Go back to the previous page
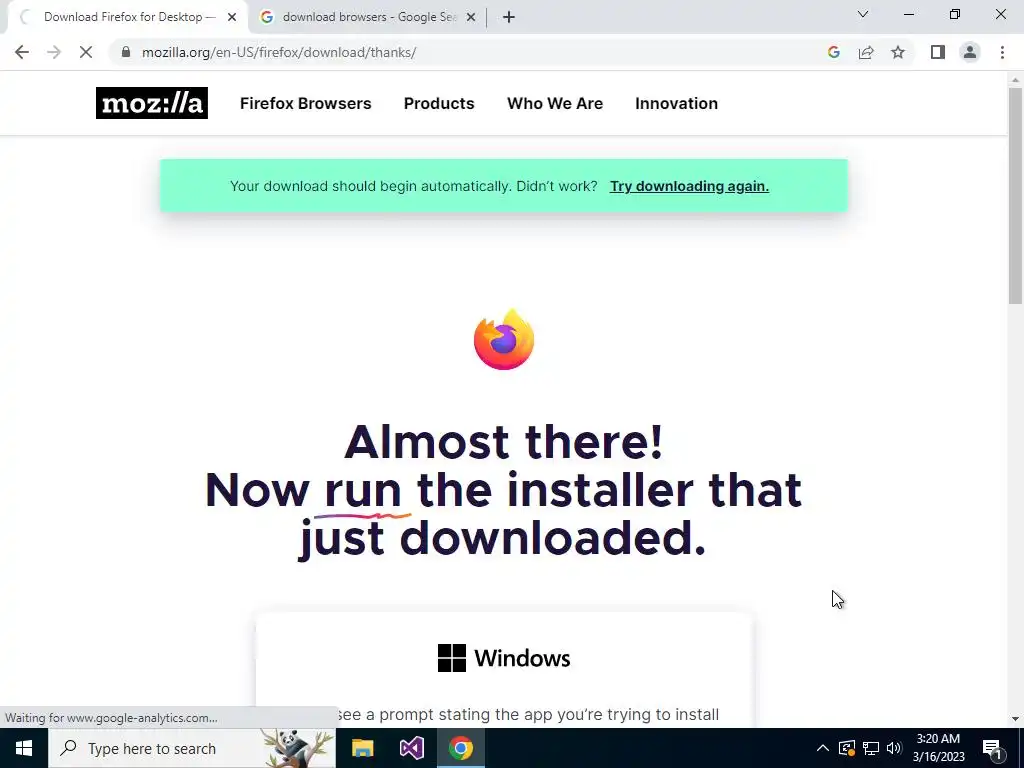The width and height of the screenshot is (1024, 768). [22, 52]
